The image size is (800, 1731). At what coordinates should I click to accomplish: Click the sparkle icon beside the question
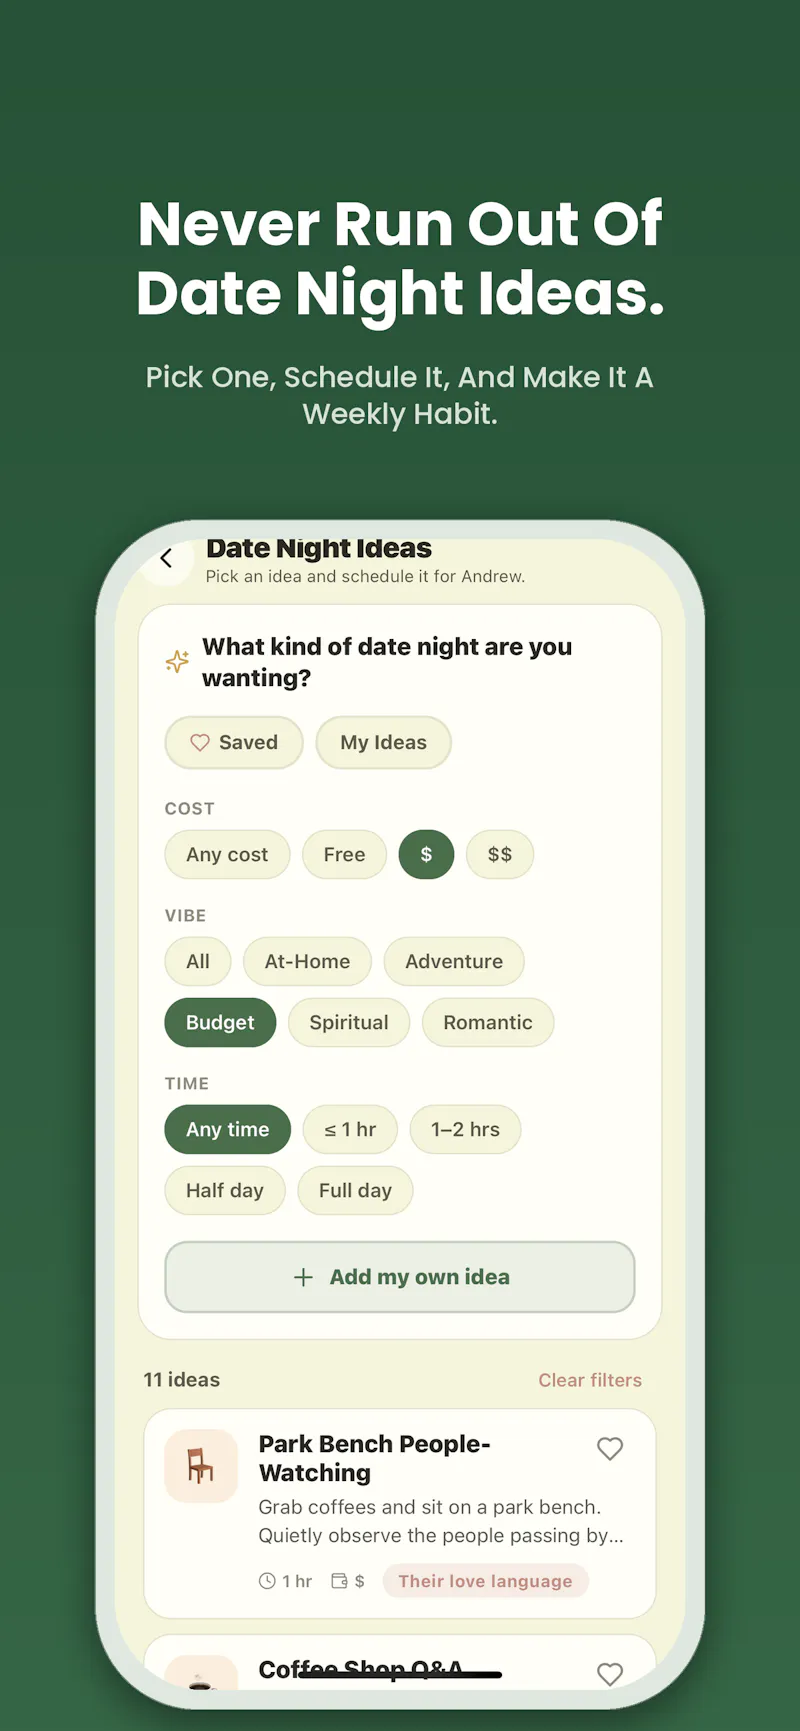(177, 661)
